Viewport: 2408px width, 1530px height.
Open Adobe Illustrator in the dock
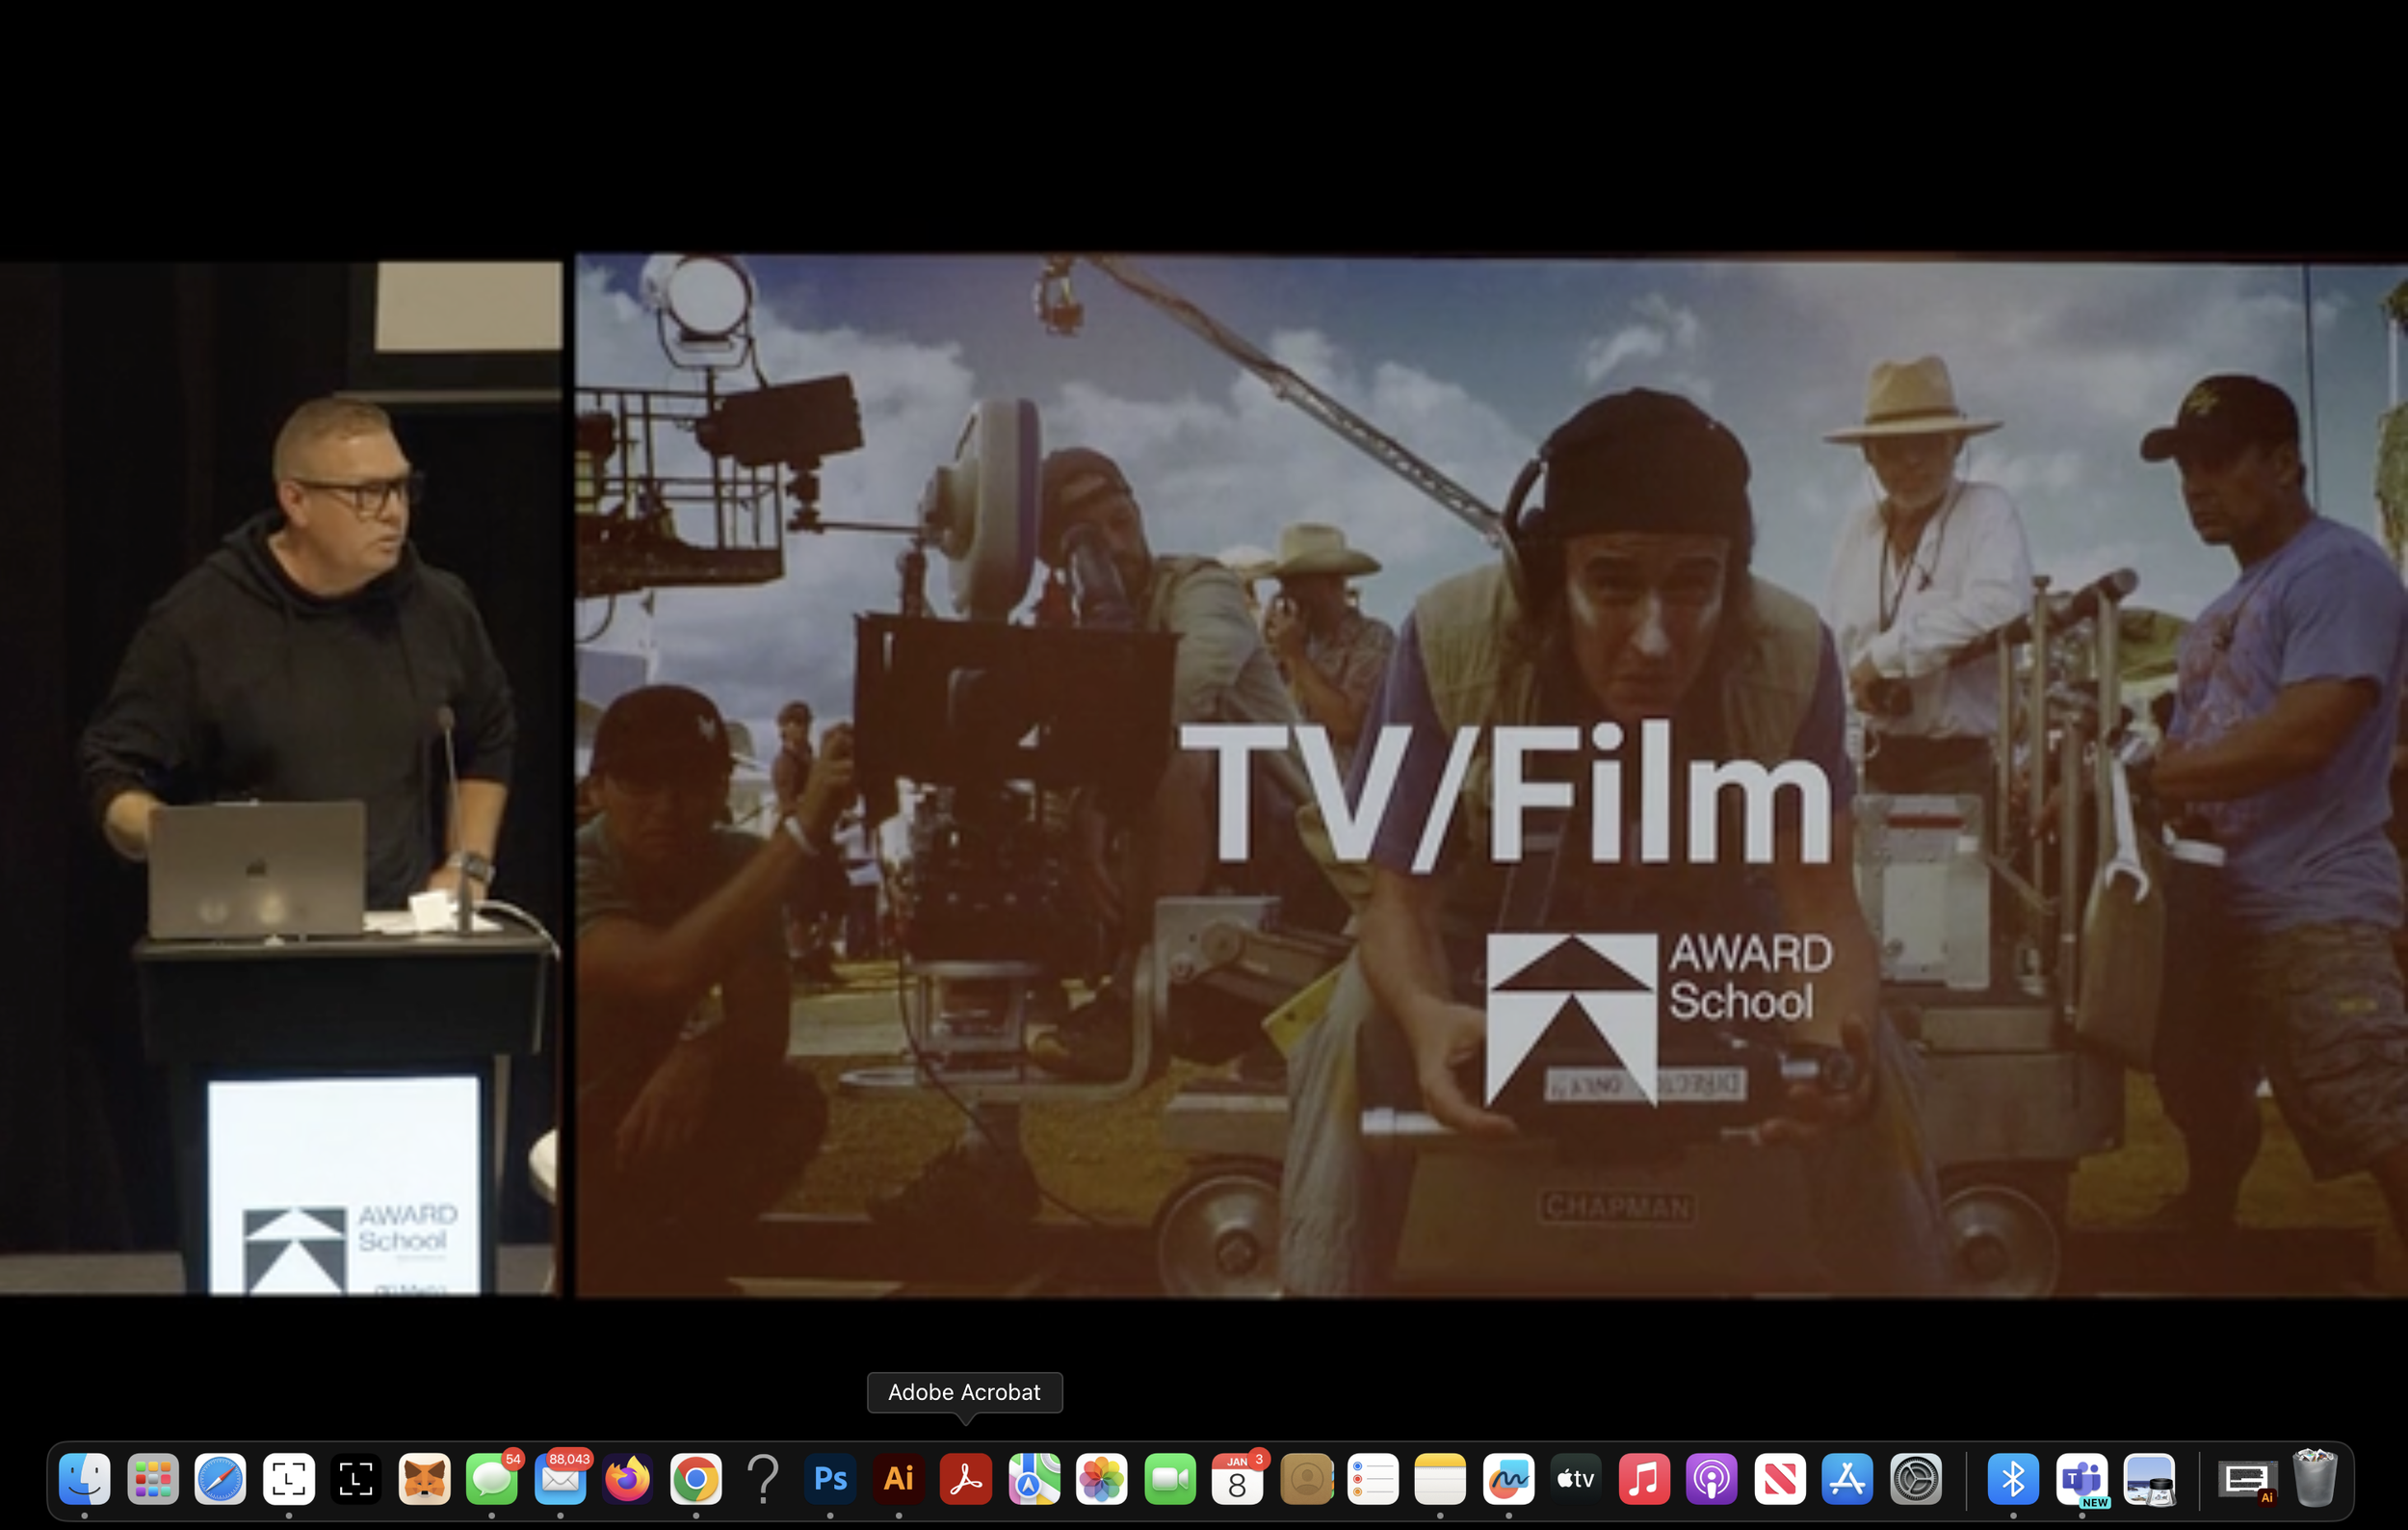(x=898, y=1479)
